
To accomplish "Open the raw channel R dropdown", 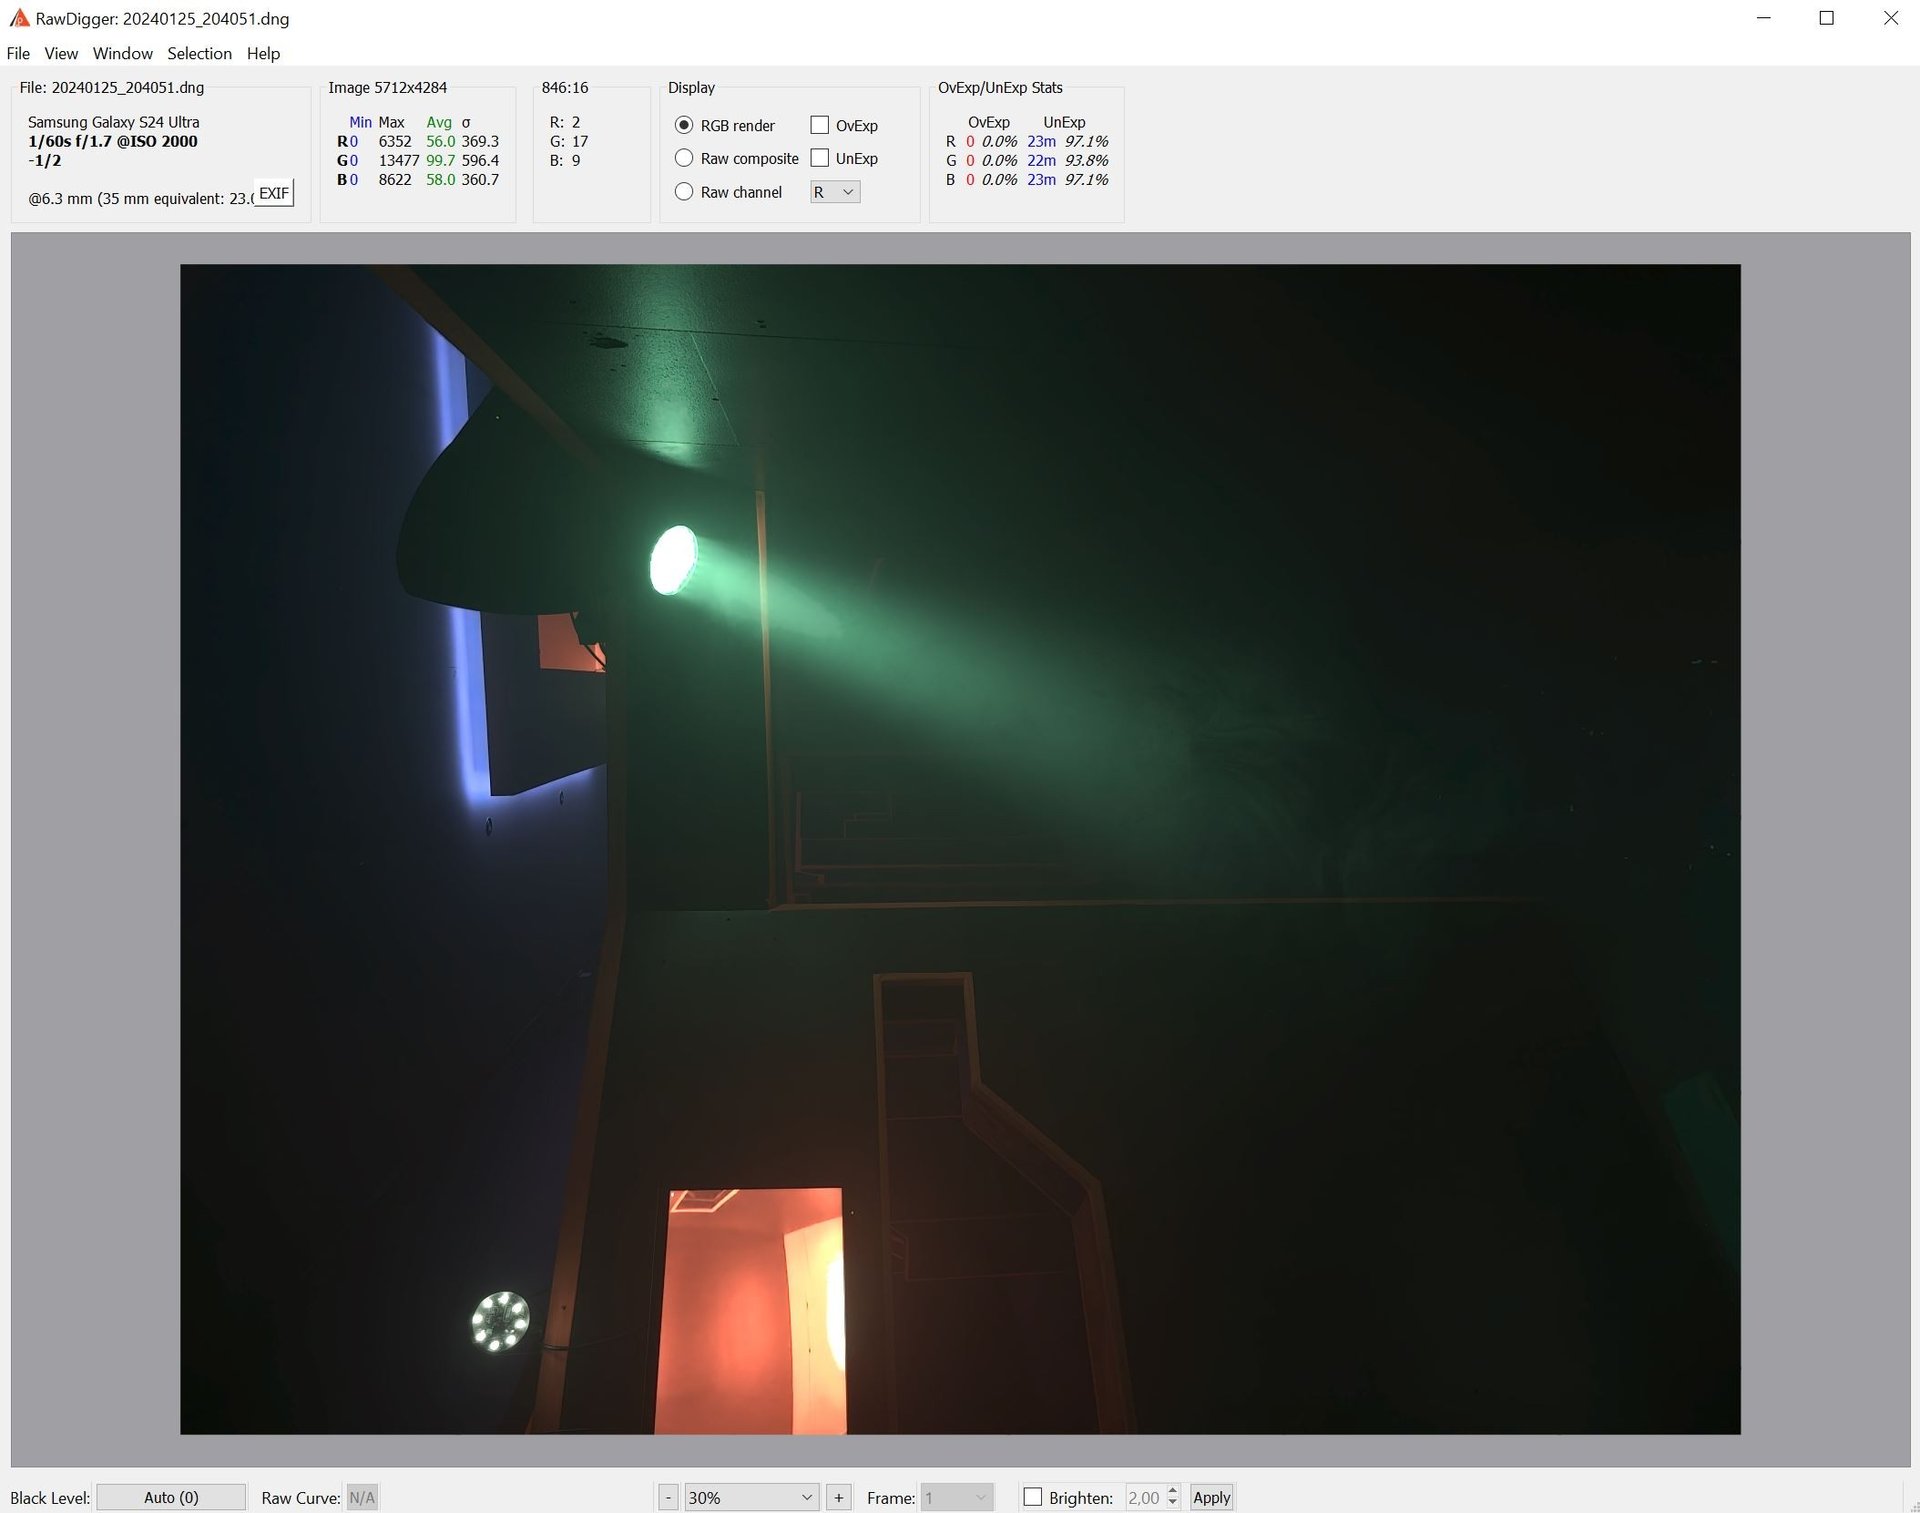I will (834, 192).
